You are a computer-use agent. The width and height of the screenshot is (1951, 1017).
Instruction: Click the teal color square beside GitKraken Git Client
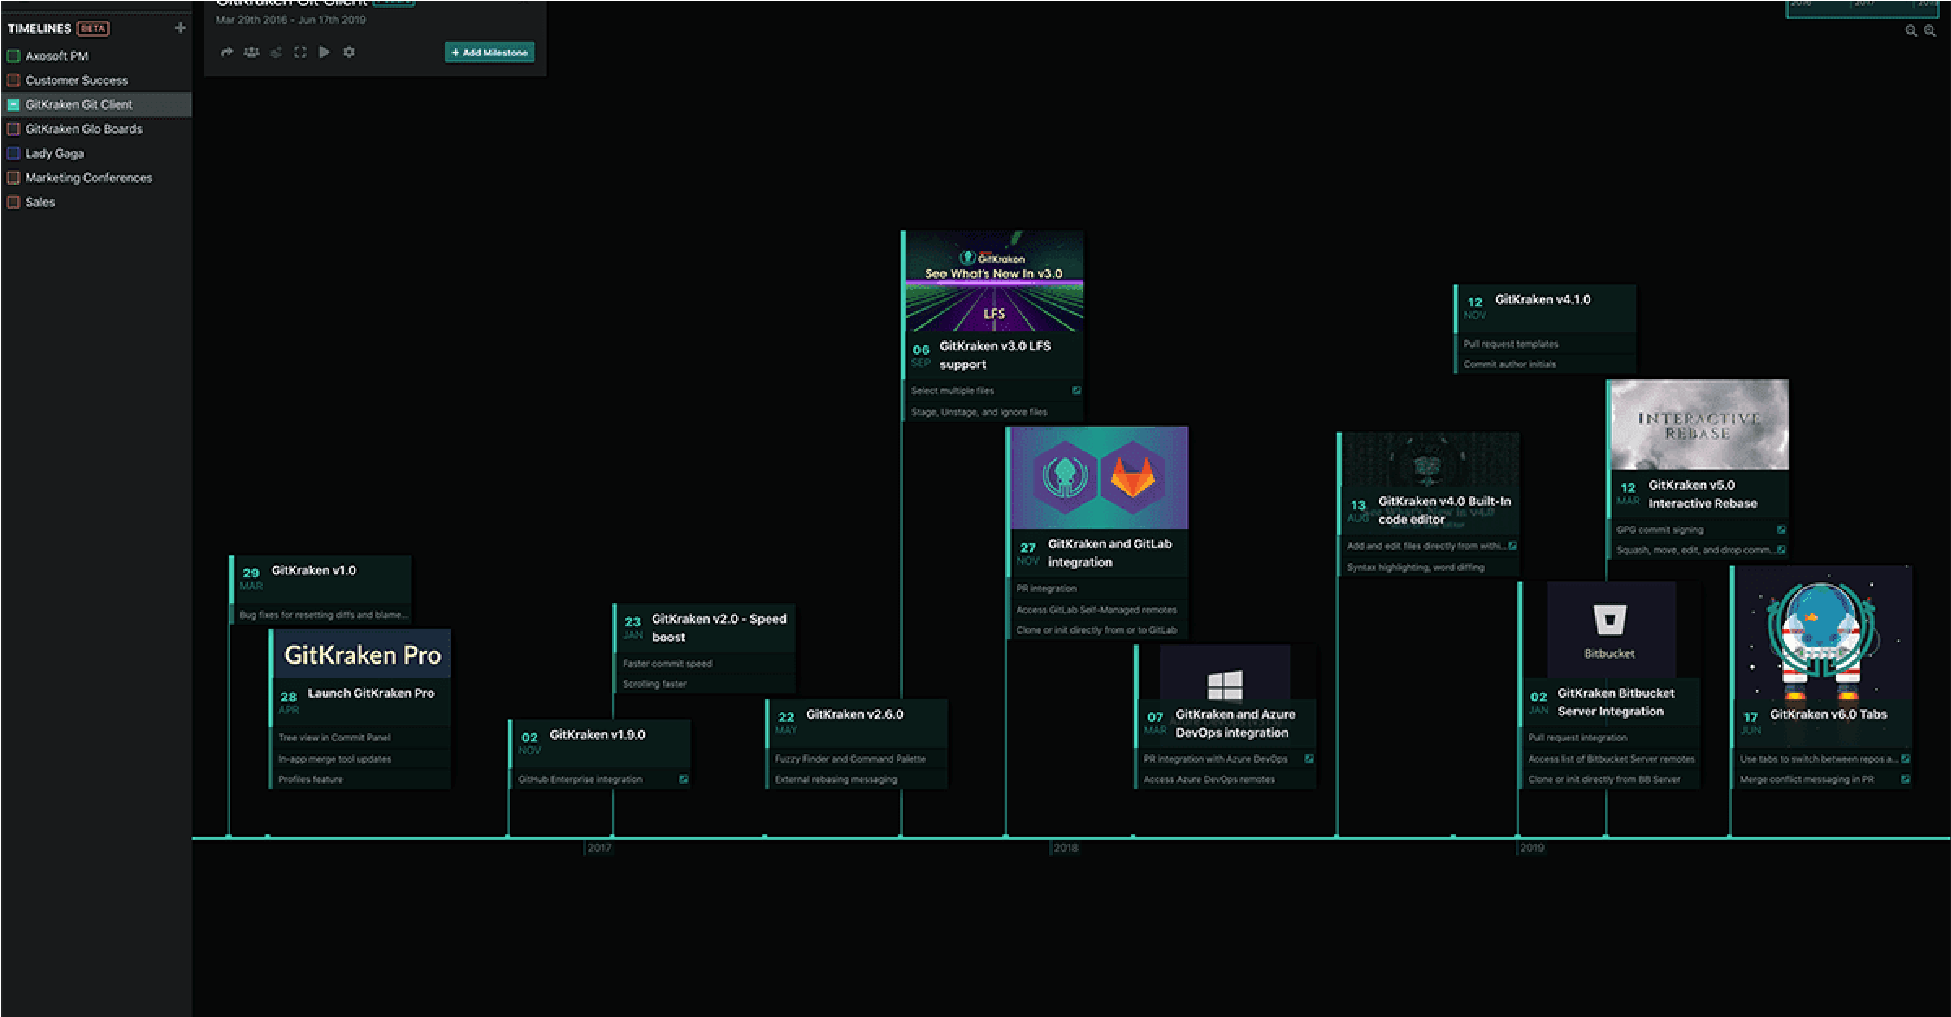click(14, 104)
